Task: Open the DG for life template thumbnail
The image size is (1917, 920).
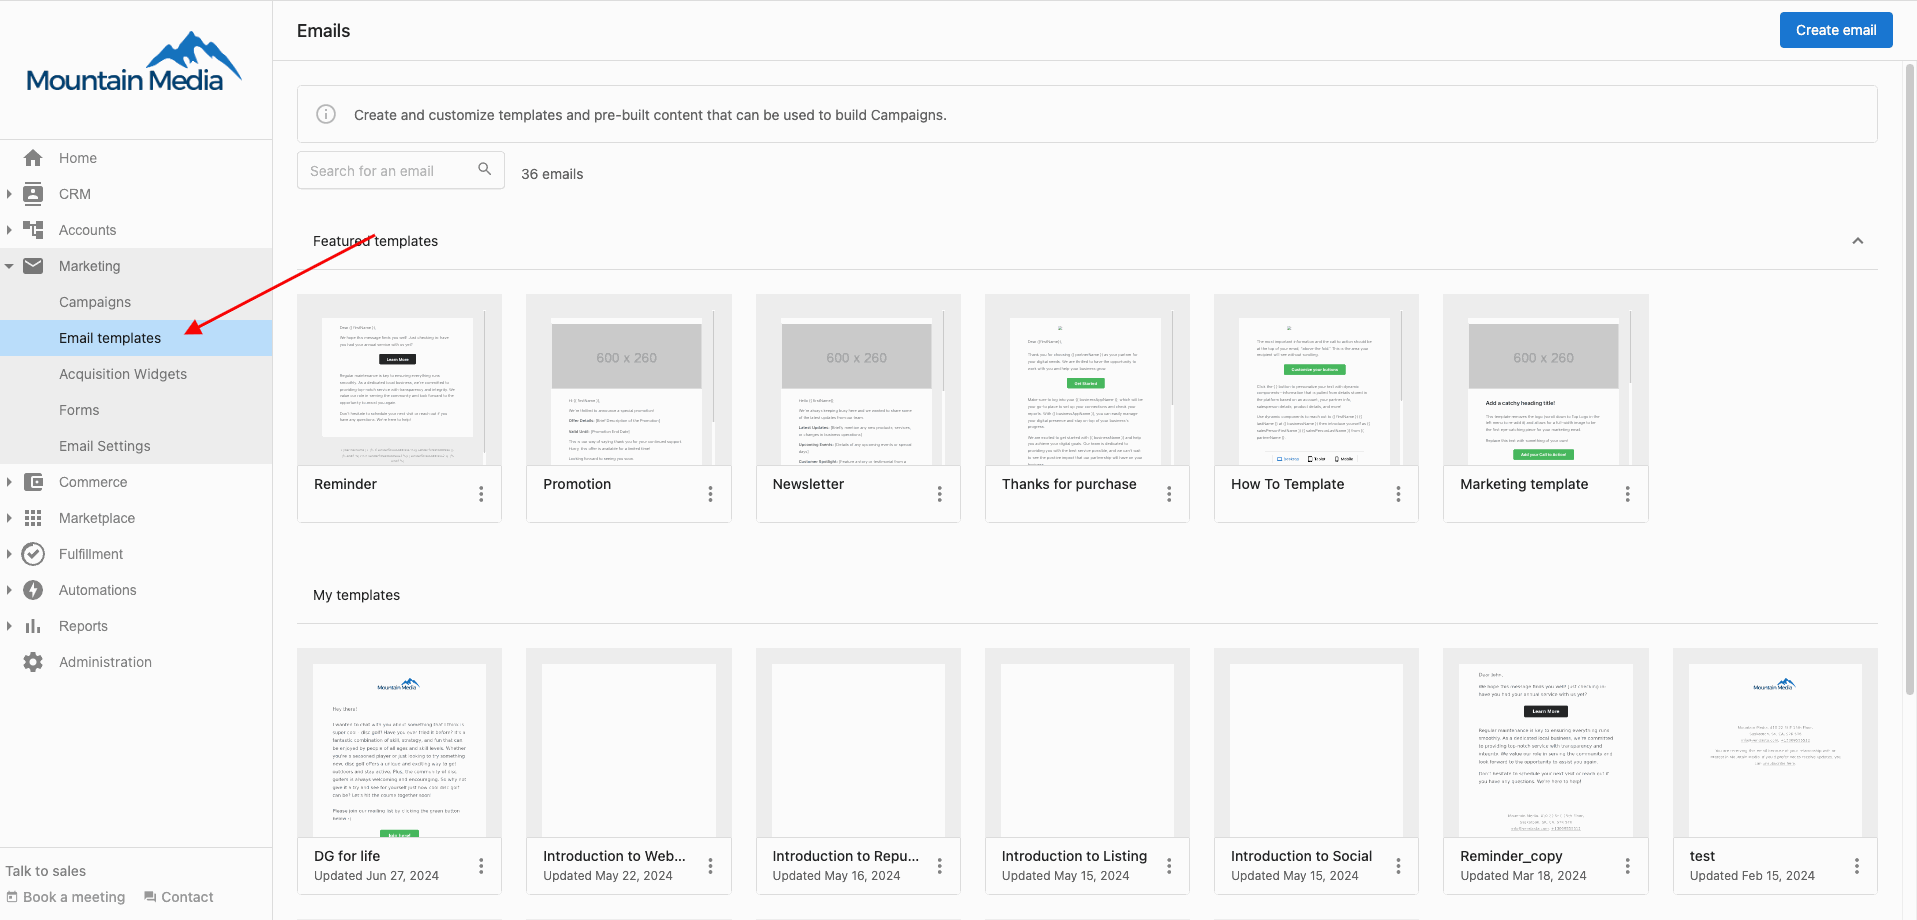Action: [x=400, y=743]
